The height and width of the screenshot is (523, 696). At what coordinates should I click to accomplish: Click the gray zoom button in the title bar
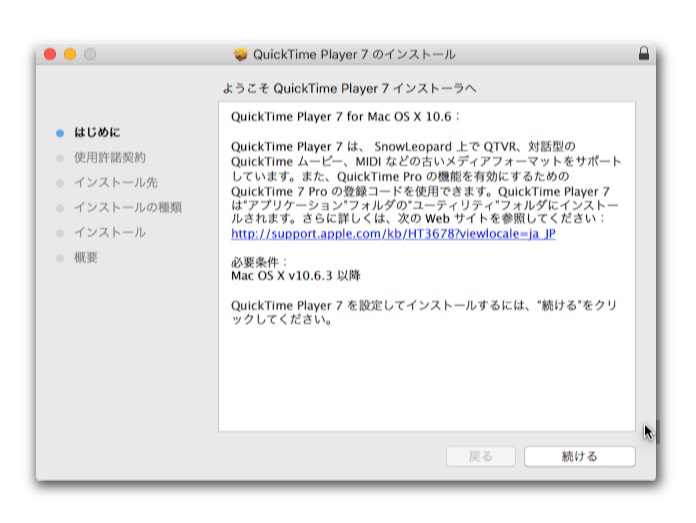coord(90,54)
